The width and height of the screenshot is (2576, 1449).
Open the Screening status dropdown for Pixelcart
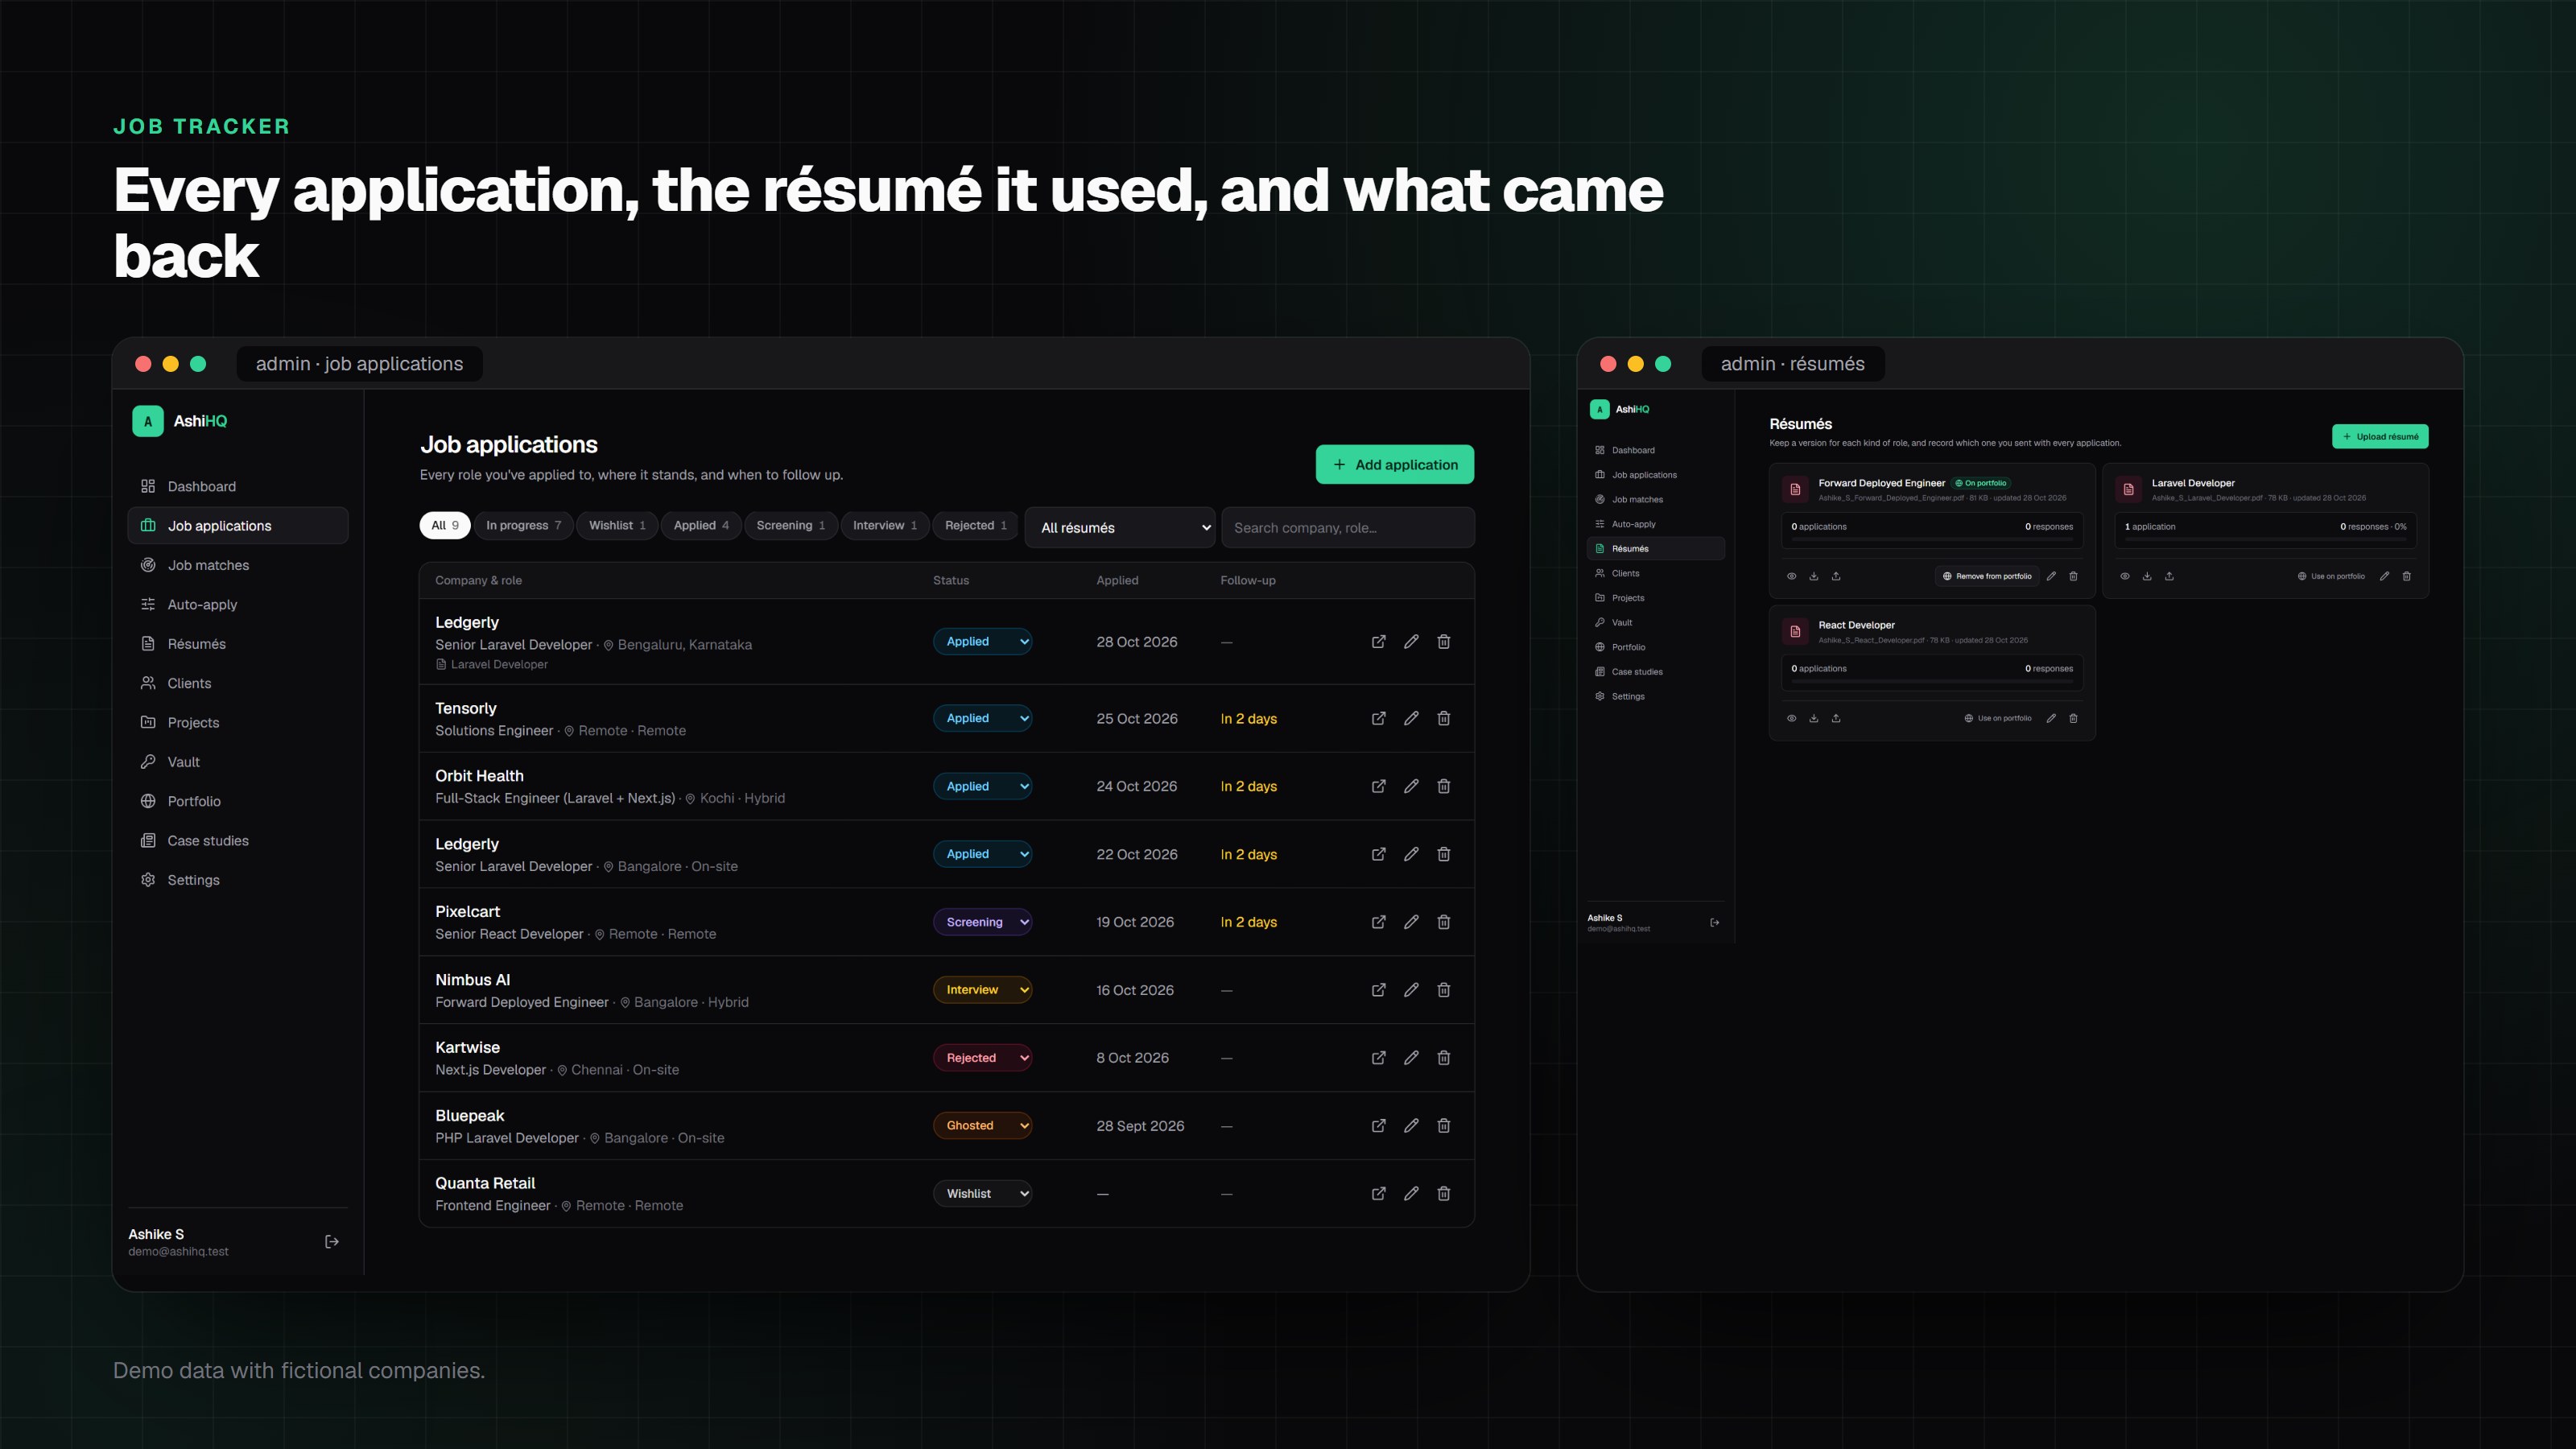click(x=982, y=922)
